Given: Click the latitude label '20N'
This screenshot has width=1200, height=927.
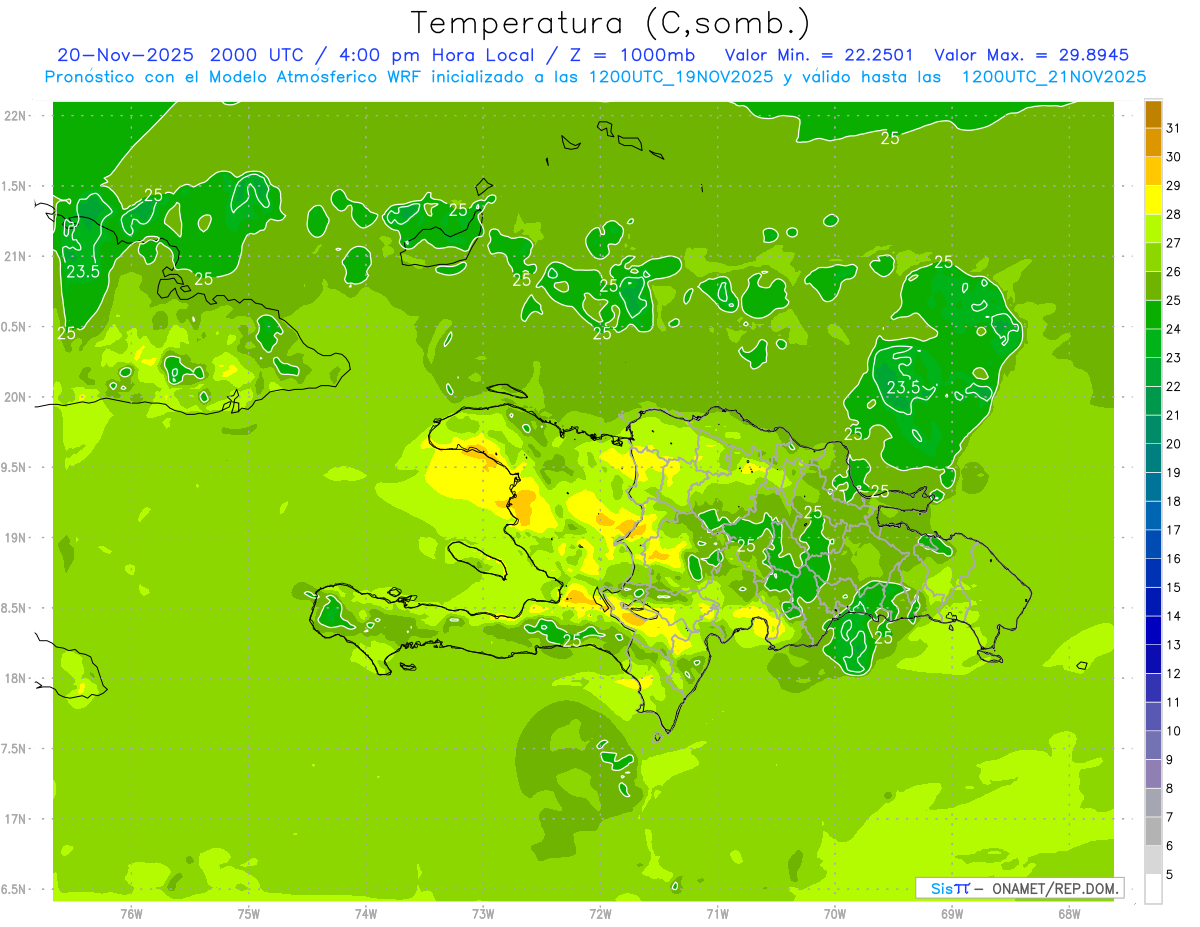Looking at the screenshot, I should click(x=15, y=397).
